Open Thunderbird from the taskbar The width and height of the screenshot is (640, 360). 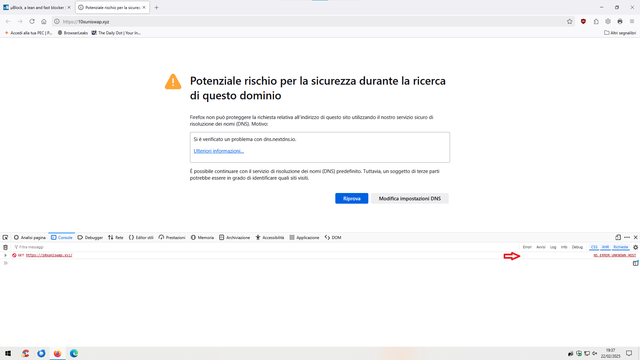click(41, 353)
